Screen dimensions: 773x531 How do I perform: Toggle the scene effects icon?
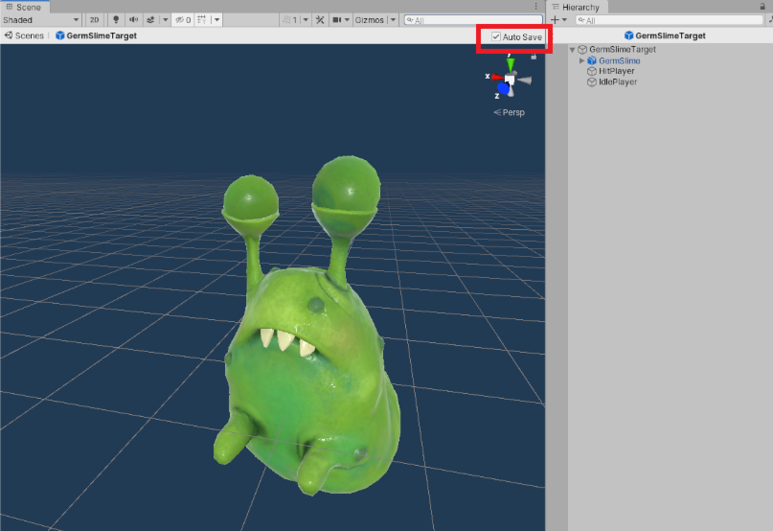(150, 20)
